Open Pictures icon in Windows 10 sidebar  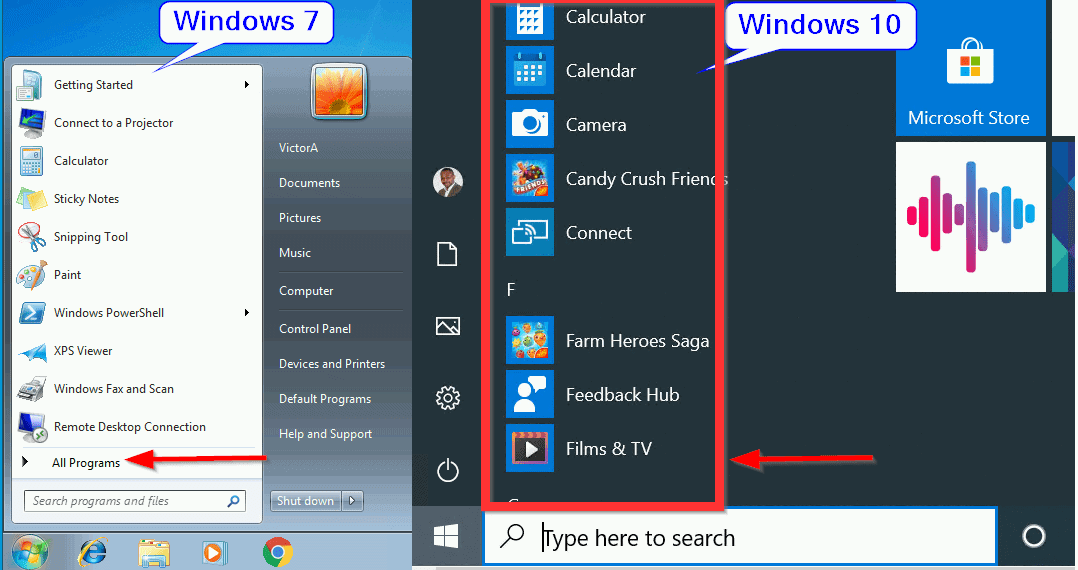[448, 326]
